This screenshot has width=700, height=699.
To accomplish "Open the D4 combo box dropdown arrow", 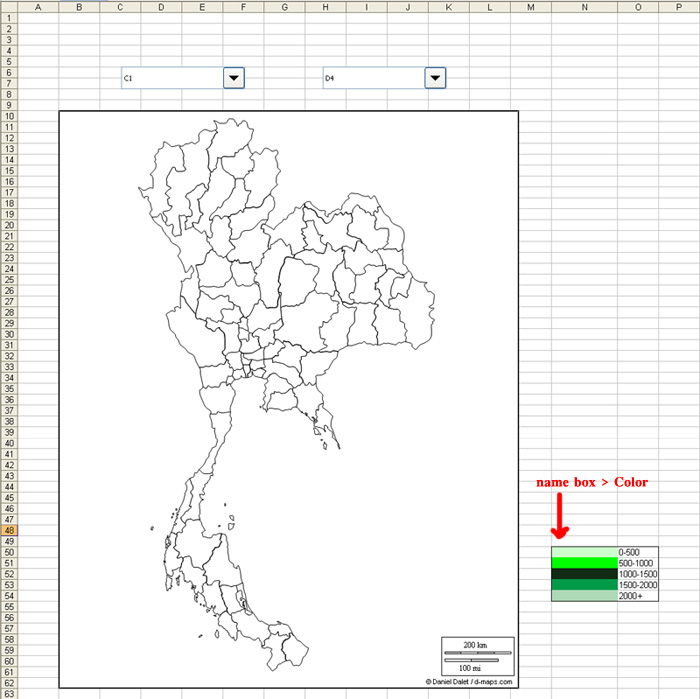I will pyautogui.click(x=434, y=78).
